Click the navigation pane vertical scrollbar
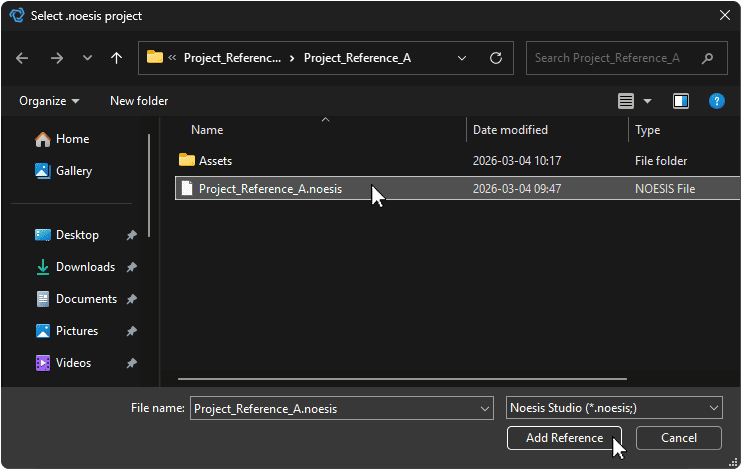Viewport: 742px width, 470px height. click(149, 186)
